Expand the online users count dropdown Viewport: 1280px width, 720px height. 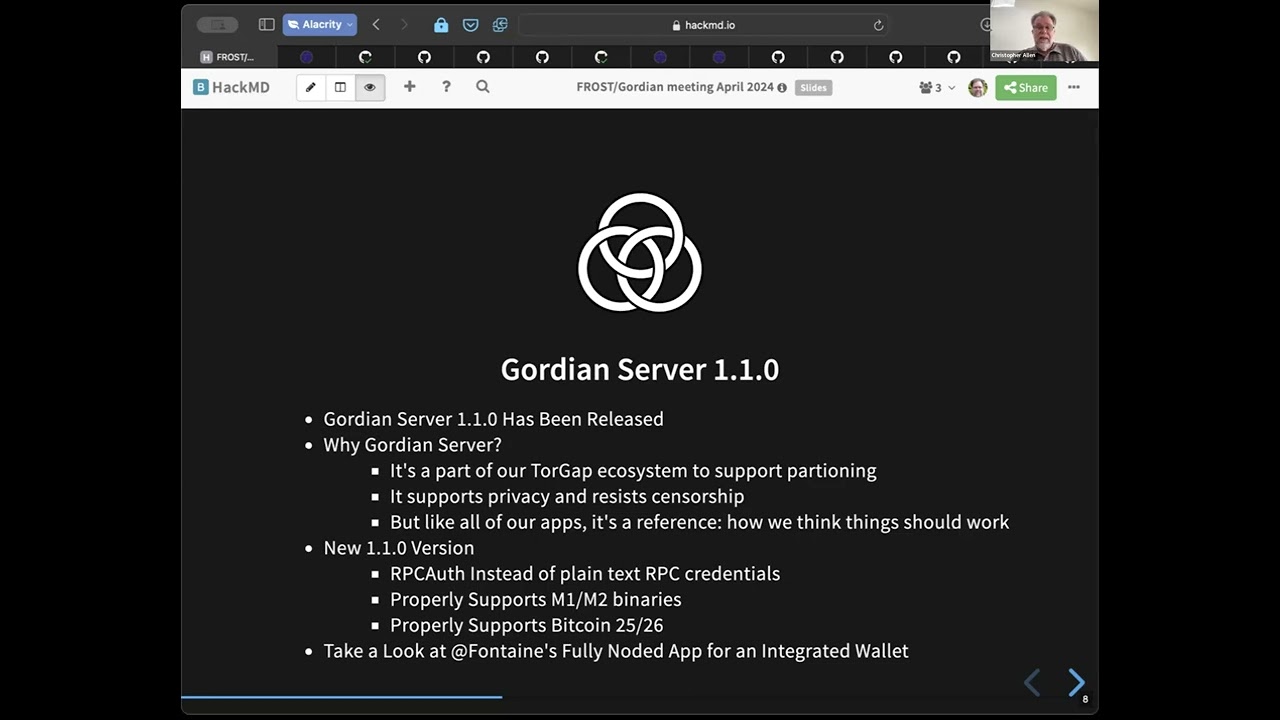(x=937, y=88)
